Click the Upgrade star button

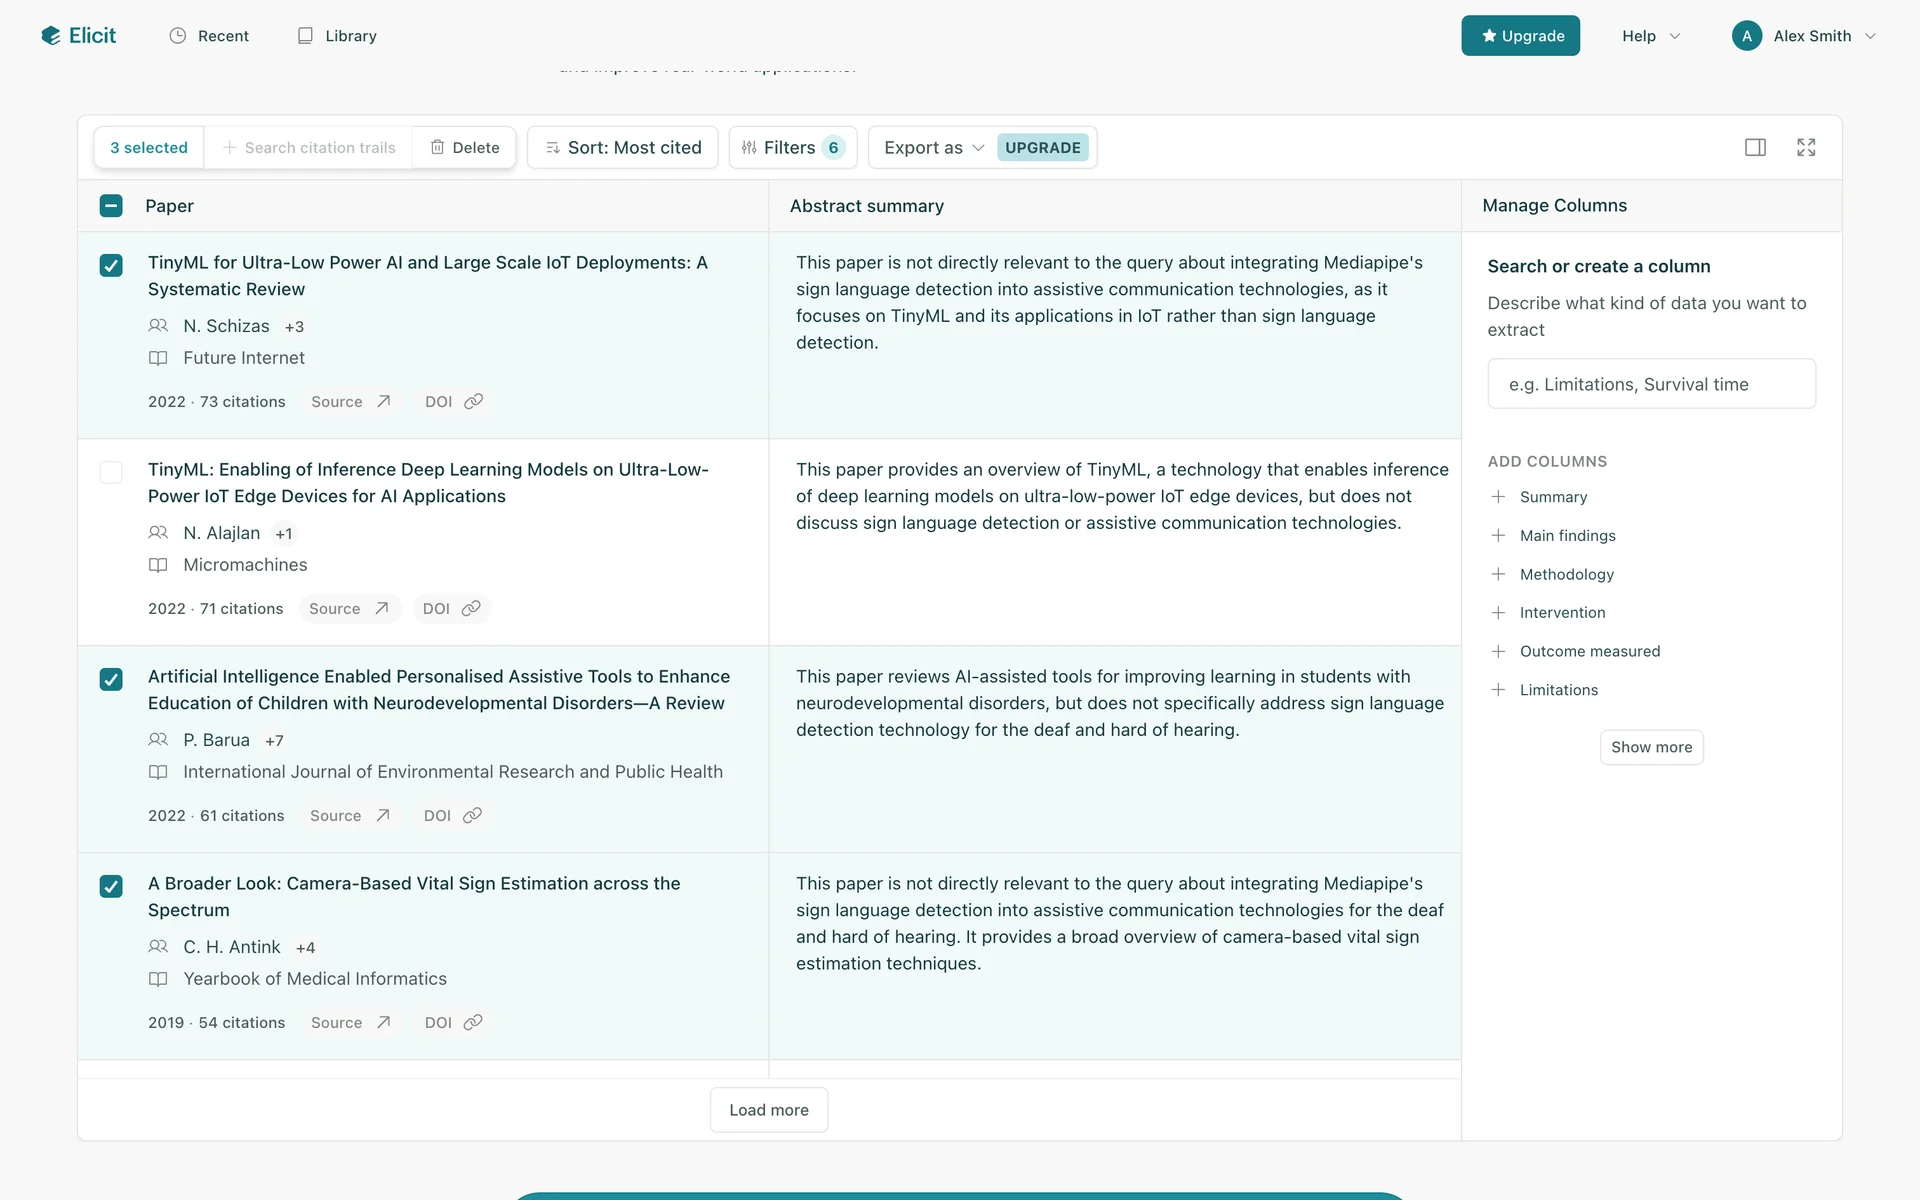tap(1520, 36)
